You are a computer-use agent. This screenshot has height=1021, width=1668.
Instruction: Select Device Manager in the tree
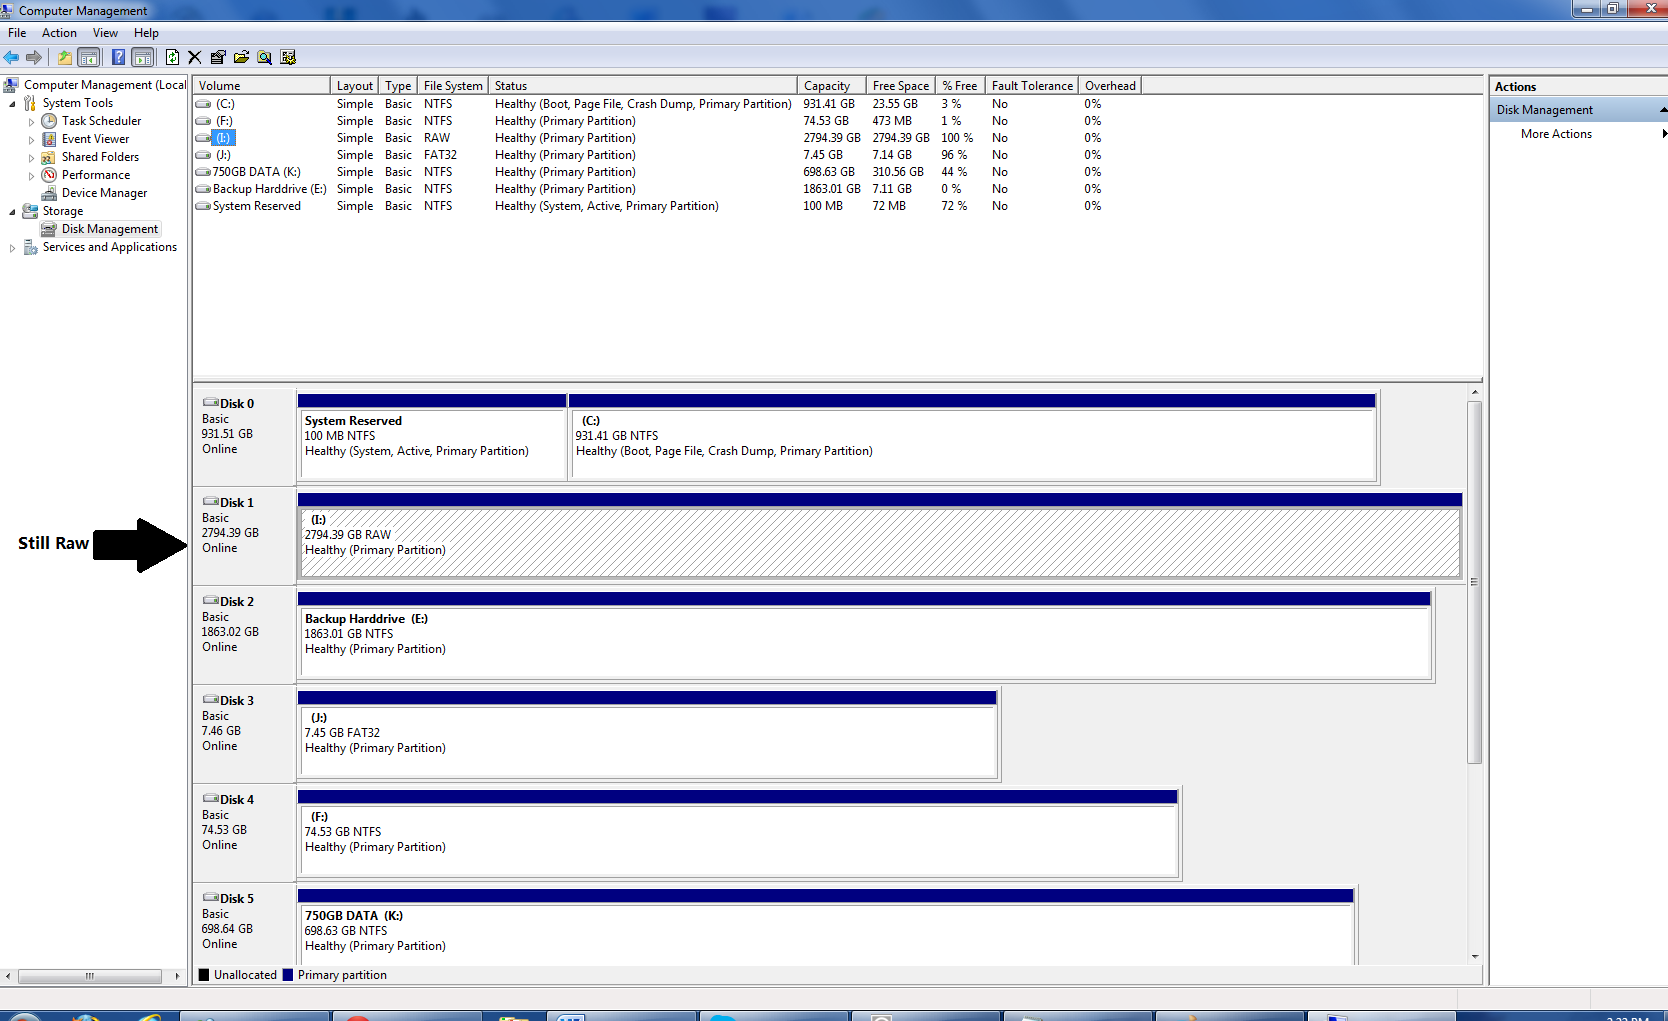pos(104,193)
